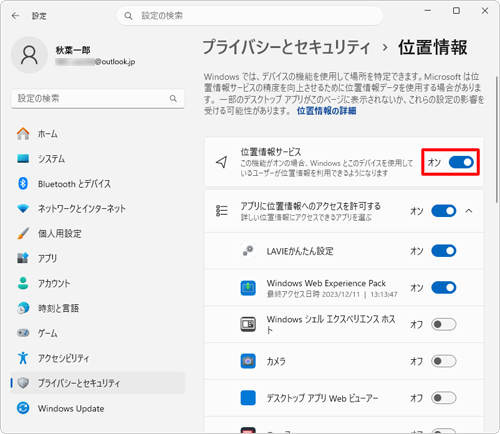
Task: Toggle Windows Web Experience Pack location switch
Action: click(444, 287)
